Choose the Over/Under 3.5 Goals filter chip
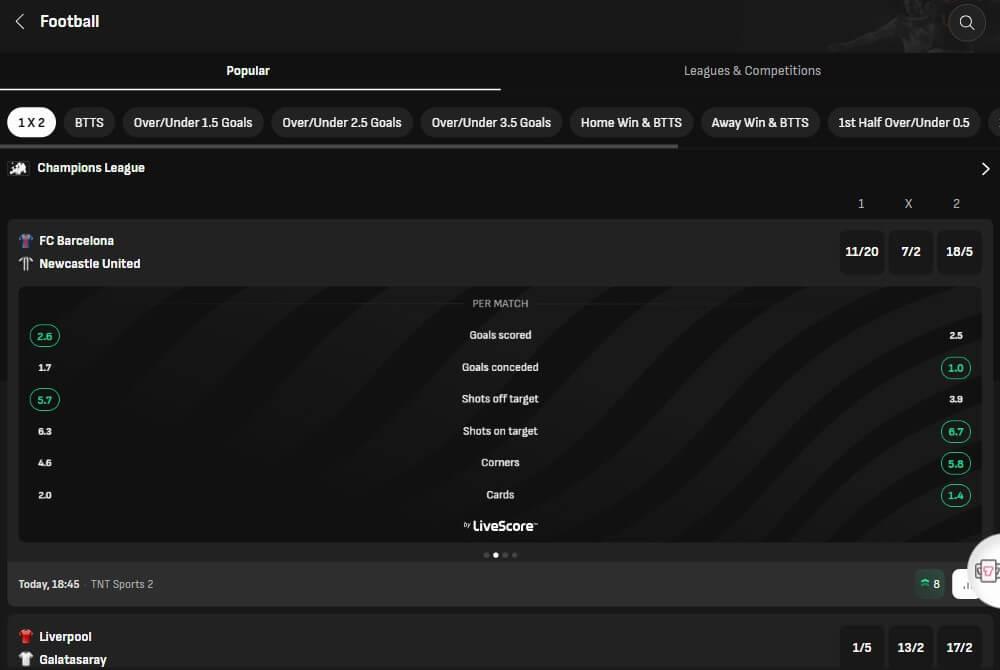1000x670 pixels. point(491,121)
